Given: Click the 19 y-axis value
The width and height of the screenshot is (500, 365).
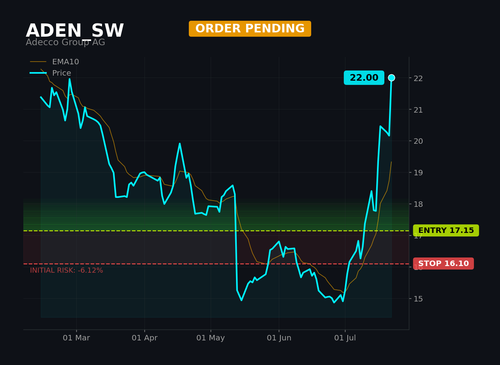Looking at the screenshot, I should 418,173.
